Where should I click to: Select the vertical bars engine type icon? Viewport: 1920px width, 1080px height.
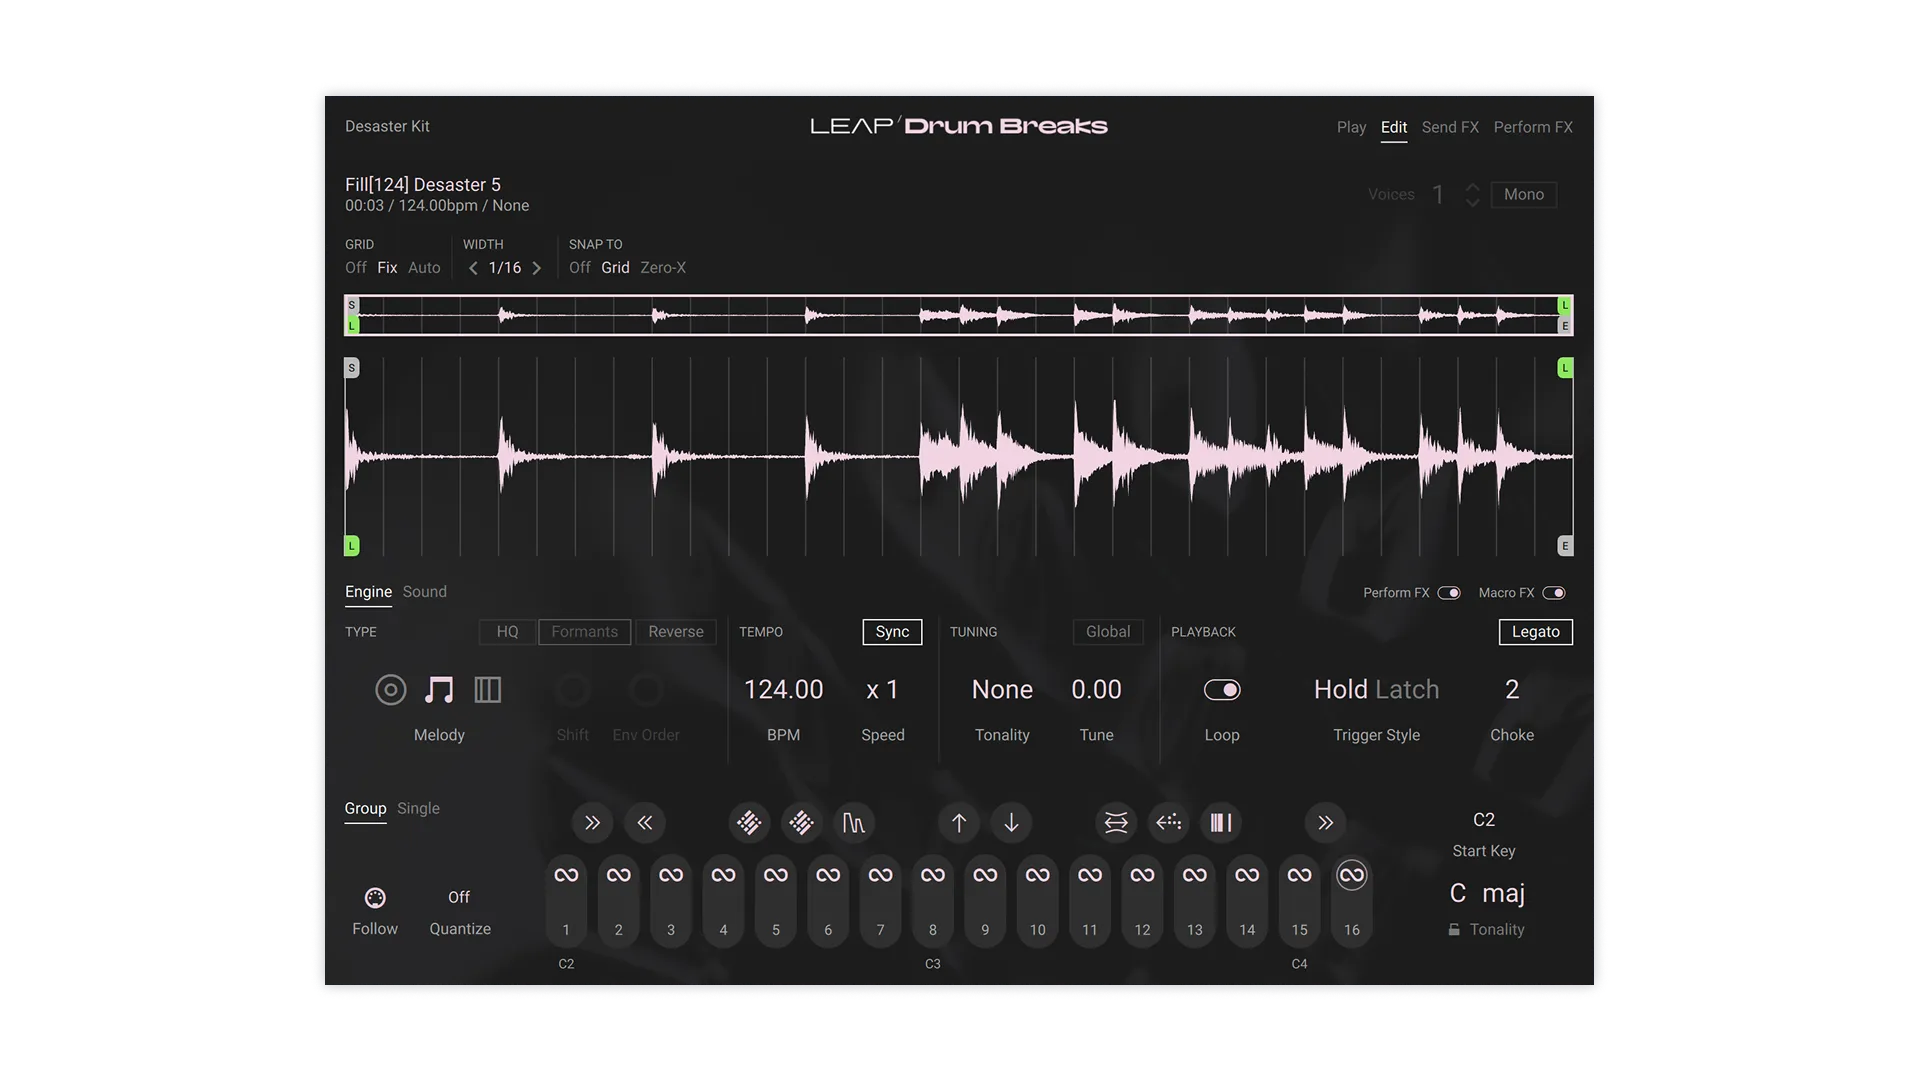coord(488,690)
